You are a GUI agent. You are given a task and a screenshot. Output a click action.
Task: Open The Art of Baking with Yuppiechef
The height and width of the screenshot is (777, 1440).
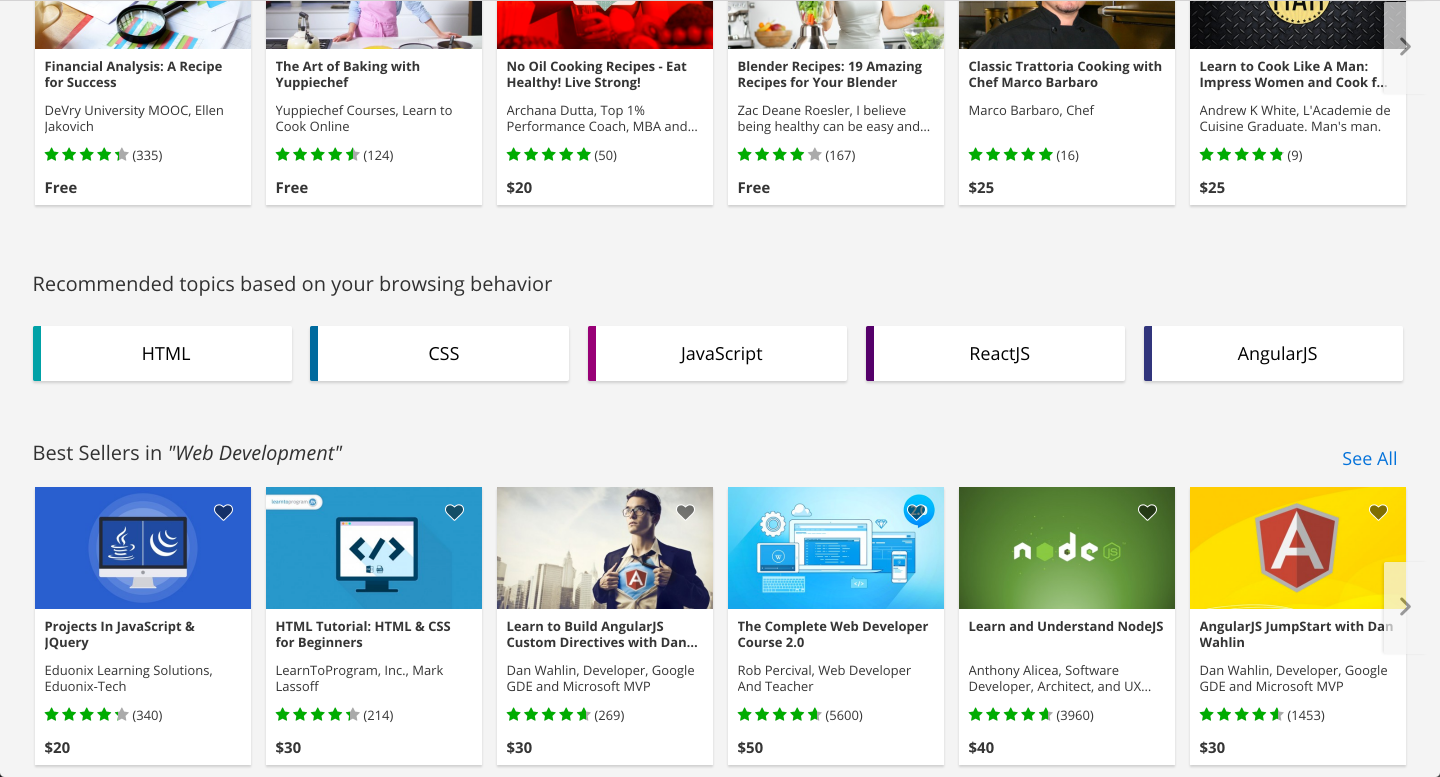pyautogui.click(x=348, y=74)
